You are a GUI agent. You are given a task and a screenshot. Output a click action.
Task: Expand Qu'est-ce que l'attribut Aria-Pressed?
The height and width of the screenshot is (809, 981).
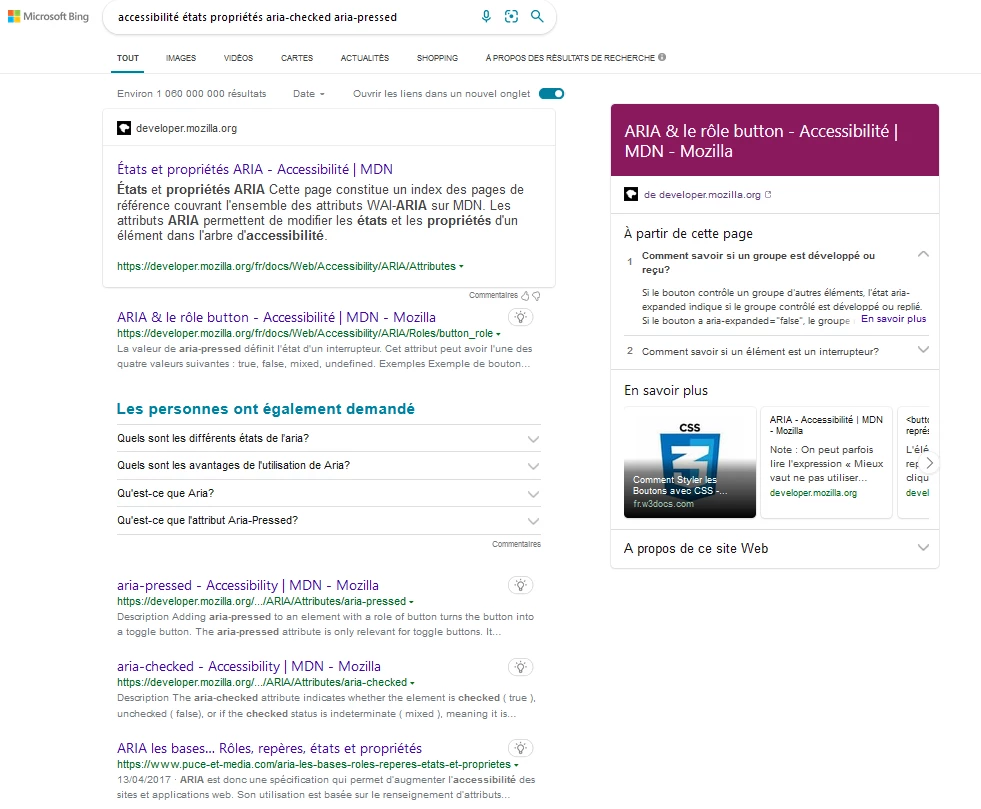[328, 521]
